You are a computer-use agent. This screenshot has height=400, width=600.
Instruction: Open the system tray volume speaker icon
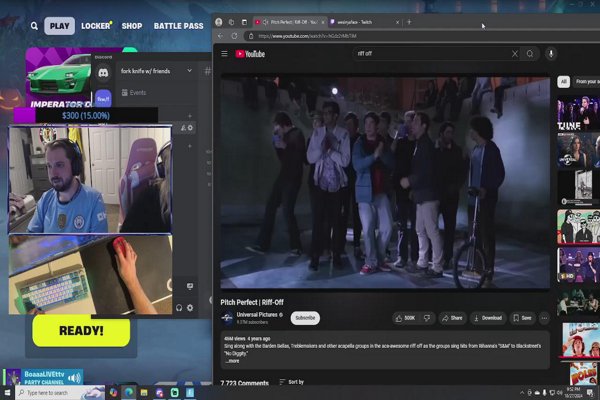point(559,393)
